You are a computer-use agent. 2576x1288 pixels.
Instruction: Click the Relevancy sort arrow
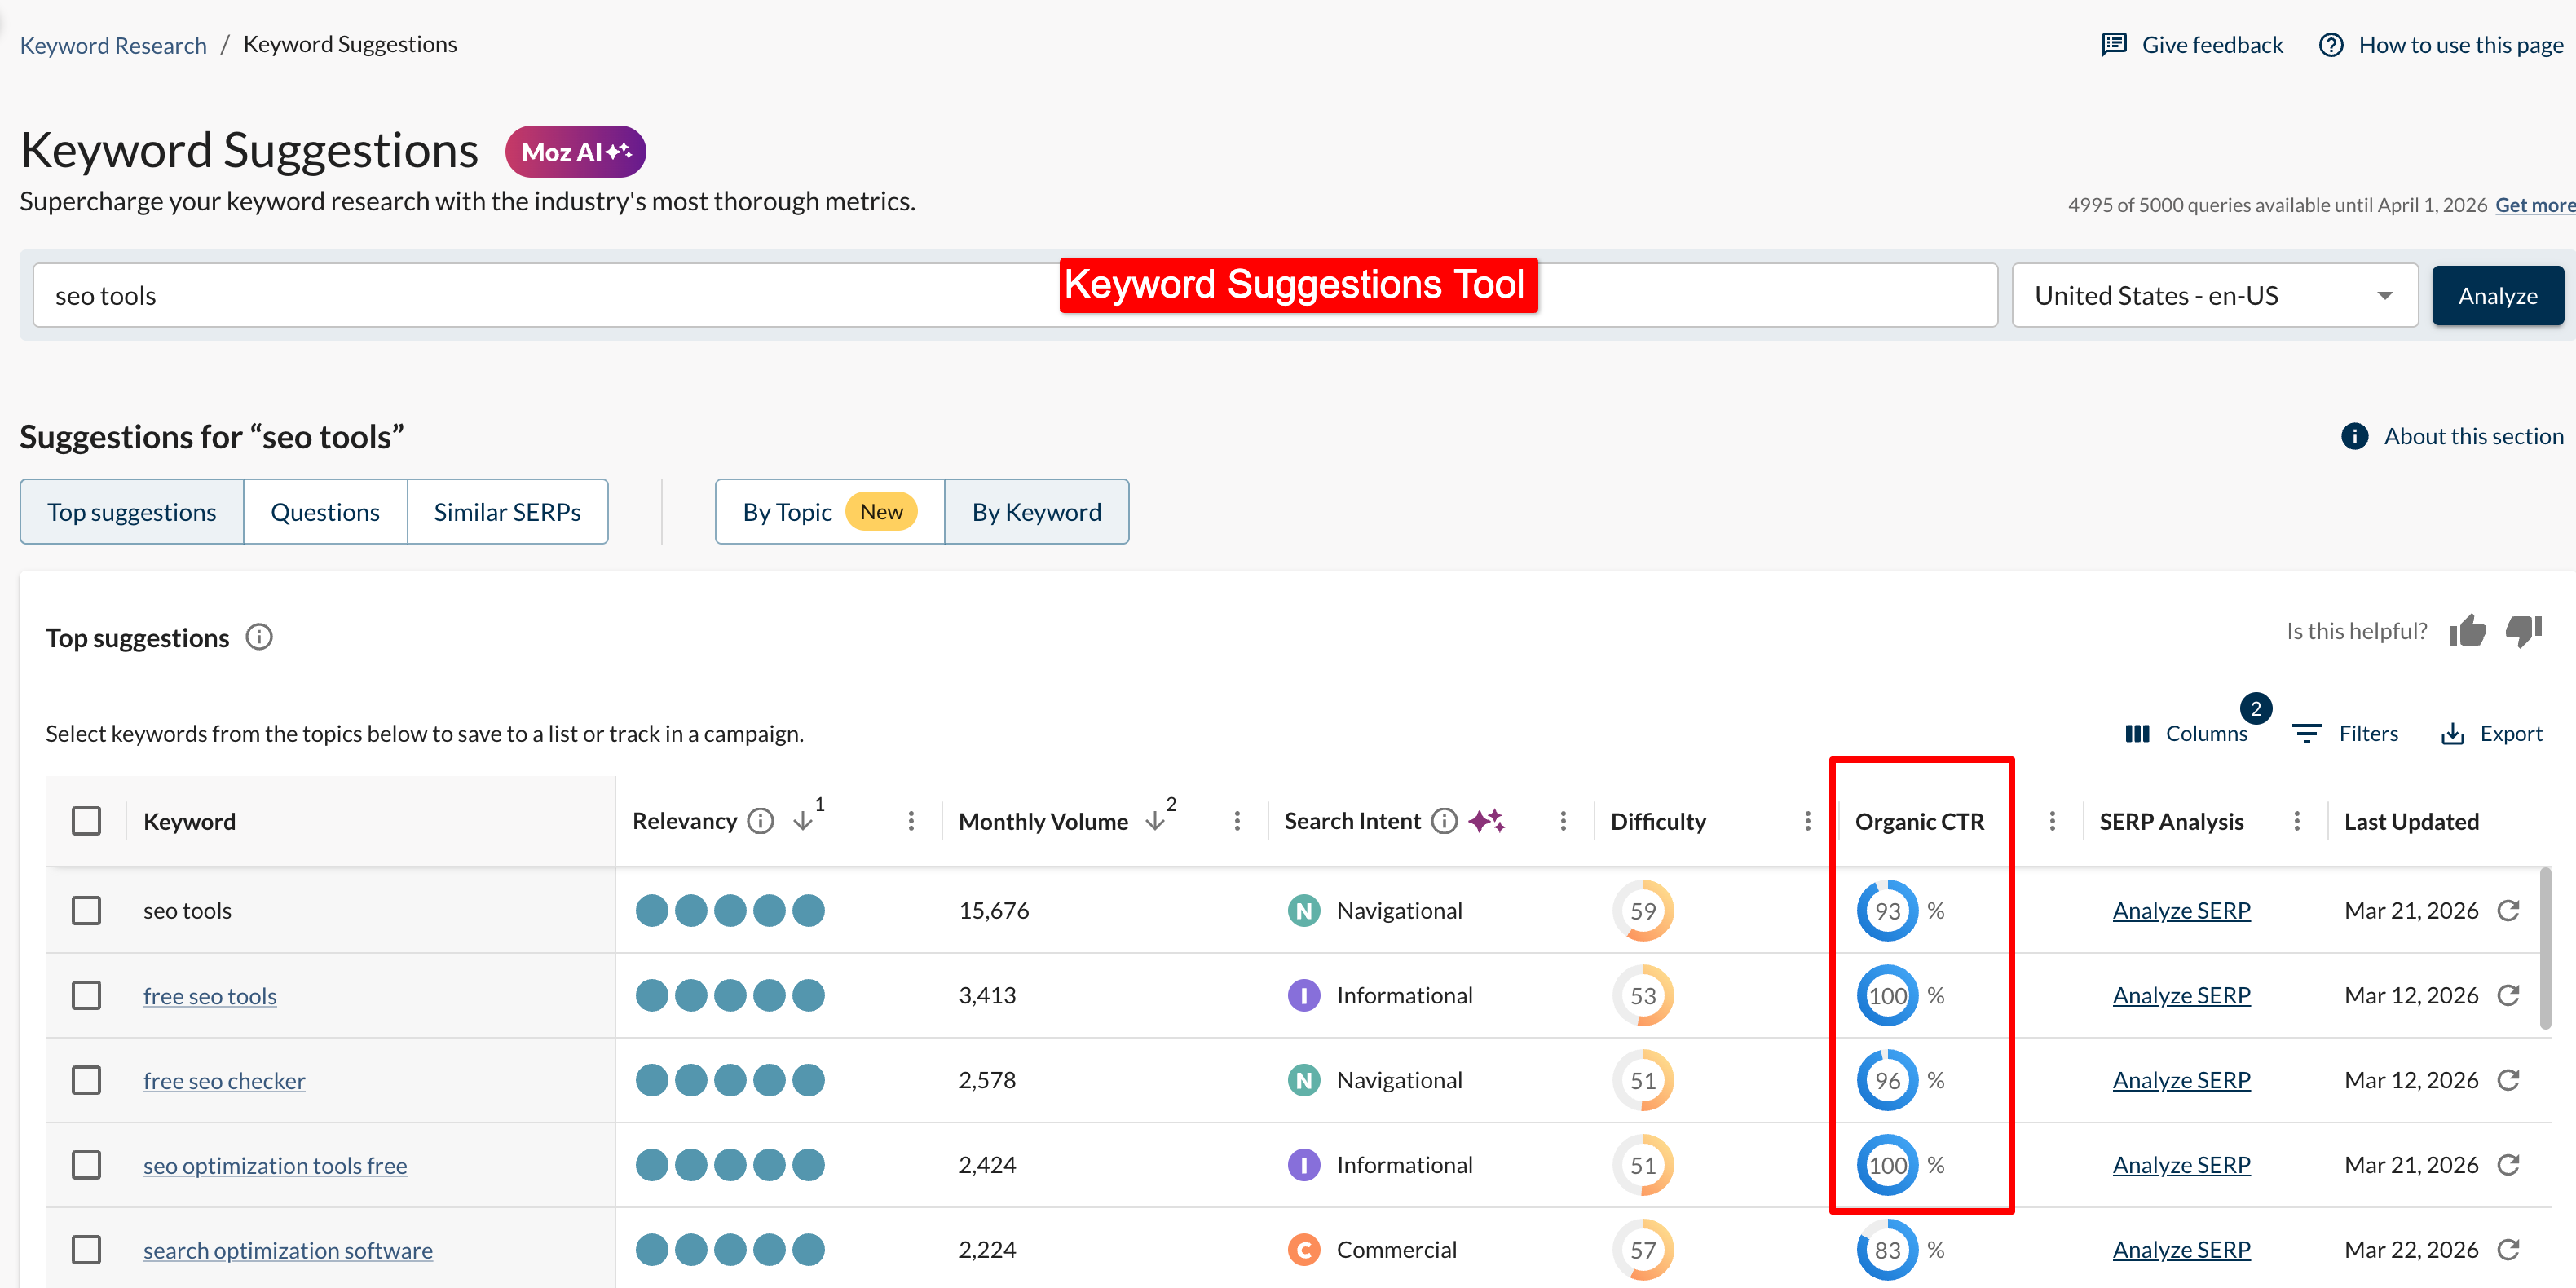coord(804,820)
